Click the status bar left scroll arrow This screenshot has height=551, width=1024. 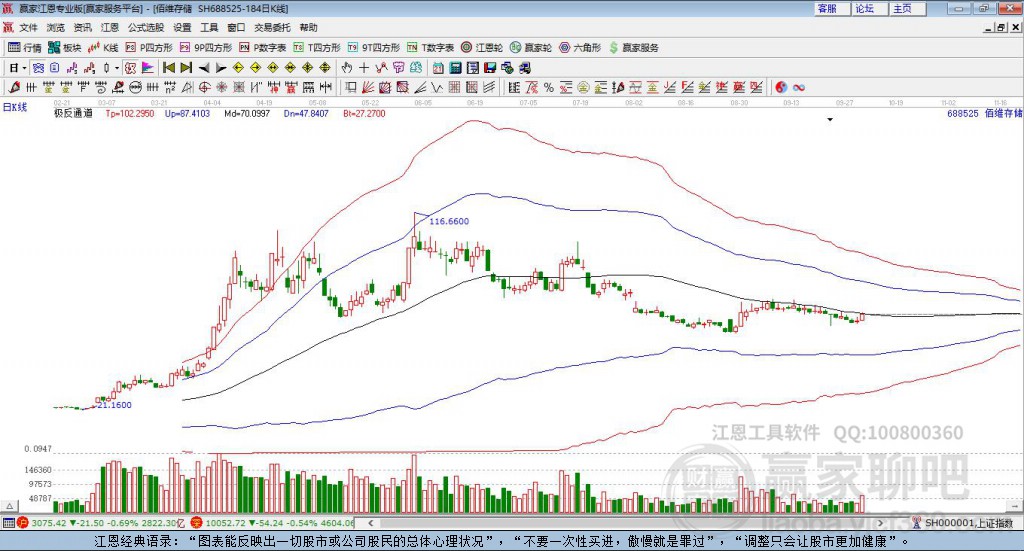click(370, 523)
